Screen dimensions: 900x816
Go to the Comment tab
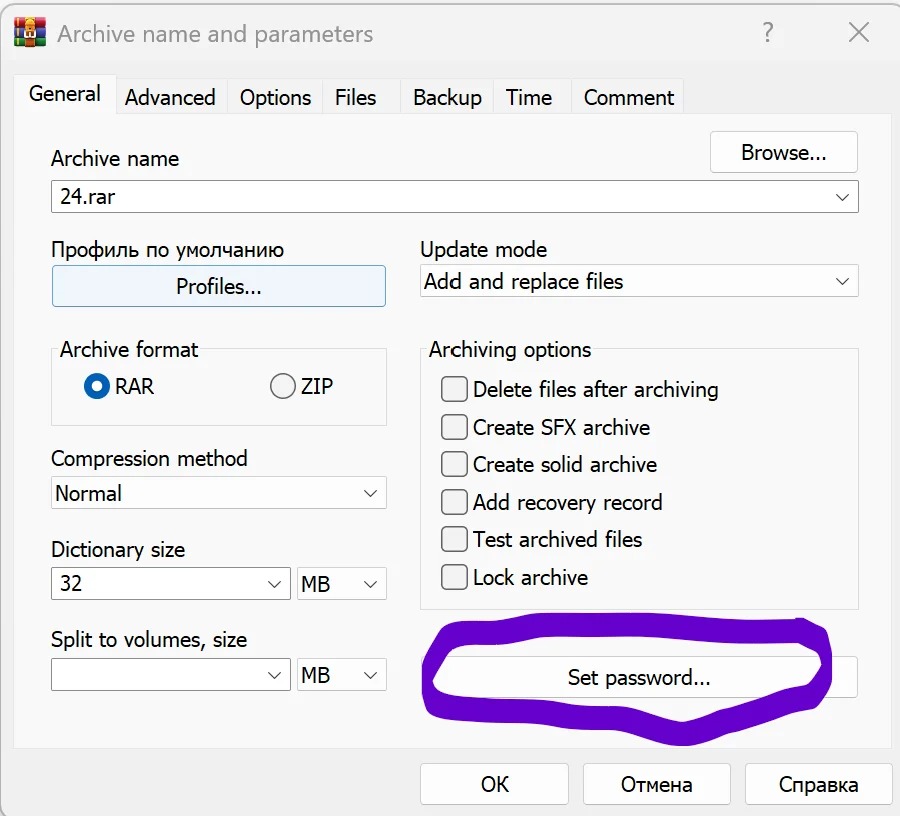click(629, 97)
